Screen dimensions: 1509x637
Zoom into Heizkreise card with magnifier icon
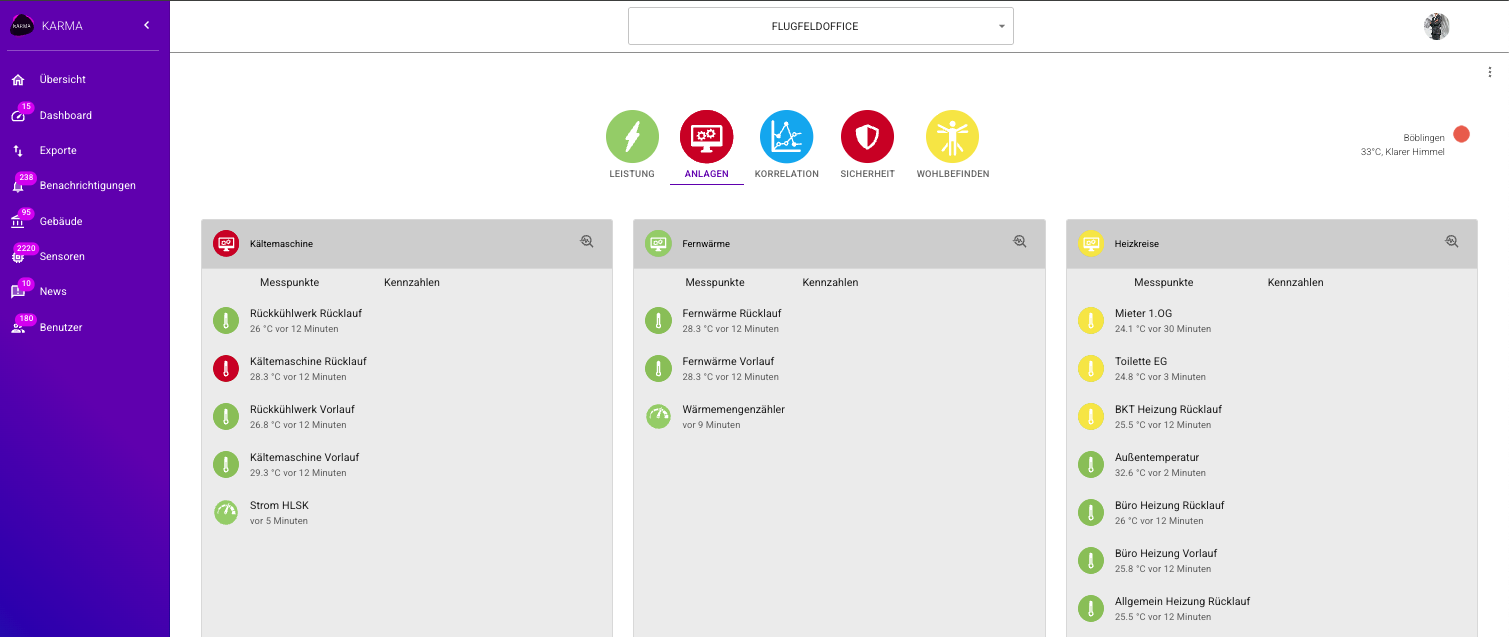coord(1451,241)
